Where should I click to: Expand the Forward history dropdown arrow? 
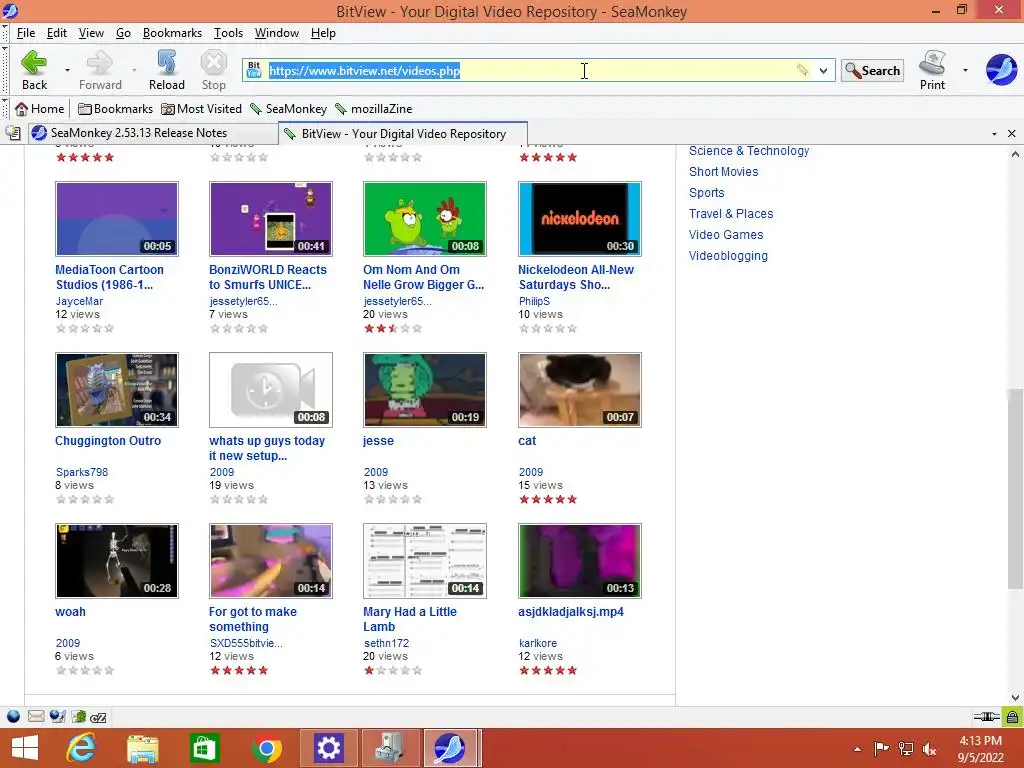134,70
